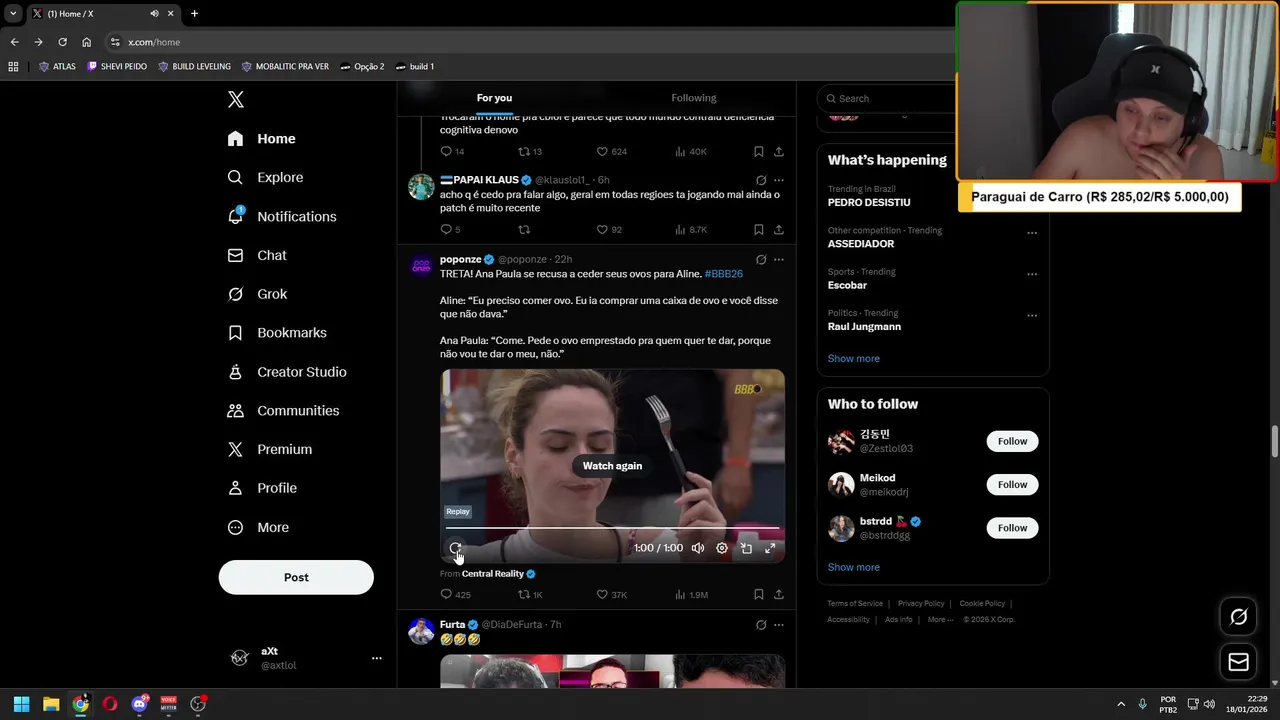1280x720 pixels.
Task: Open Chat from the sidebar
Action: click(256, 255)
